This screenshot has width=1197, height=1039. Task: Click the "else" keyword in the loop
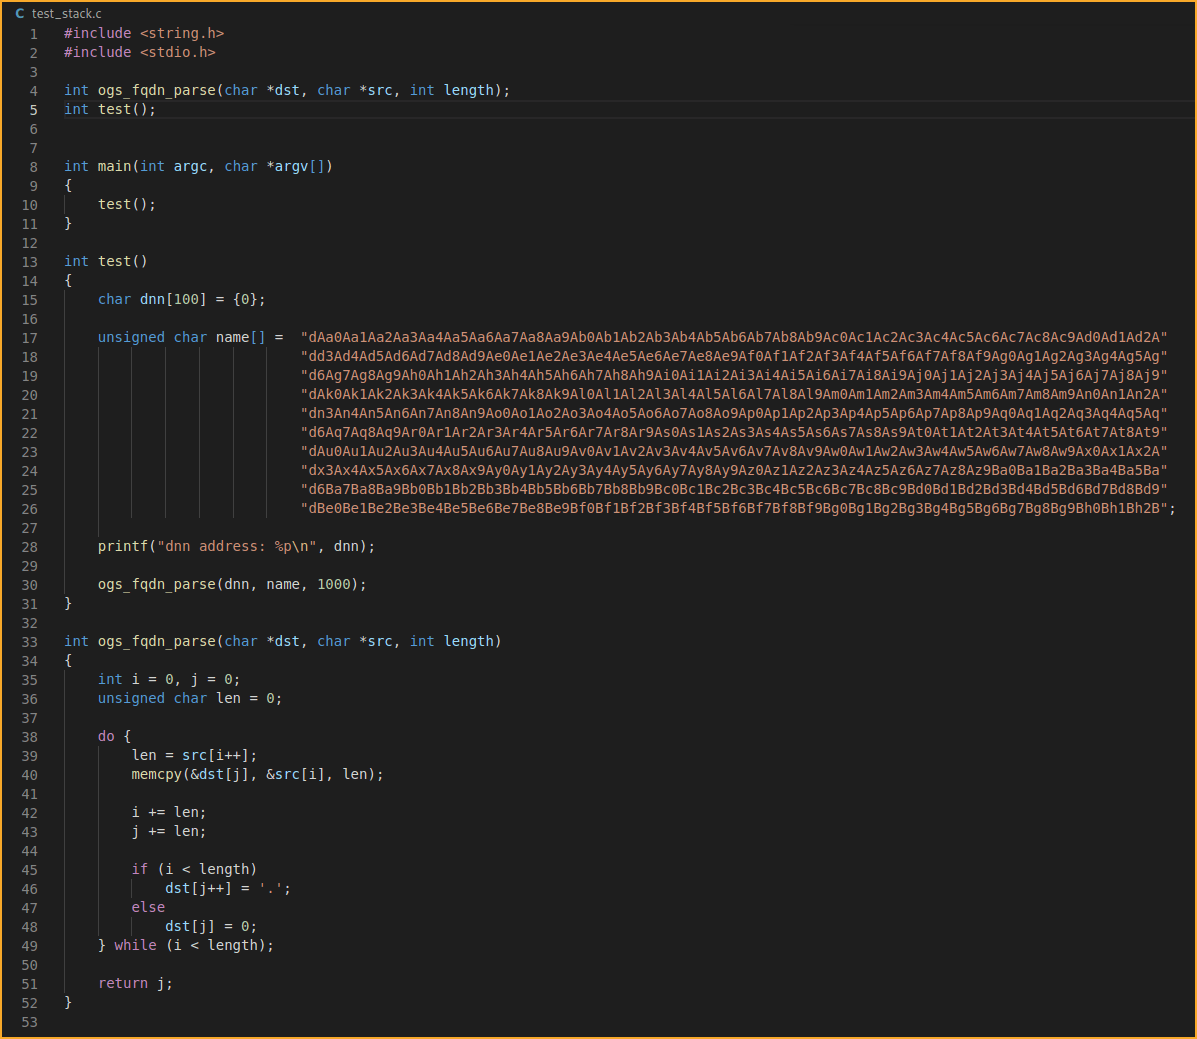tap(148, 908)
